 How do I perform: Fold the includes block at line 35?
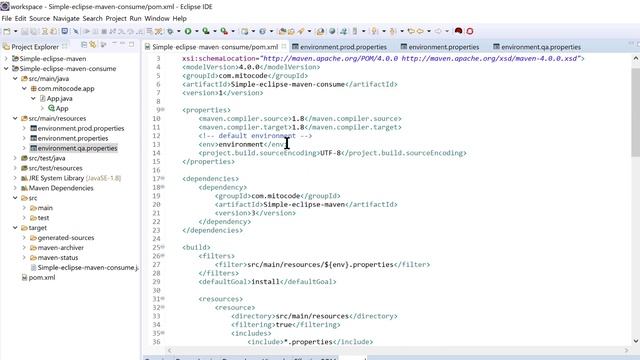point(163,333)
